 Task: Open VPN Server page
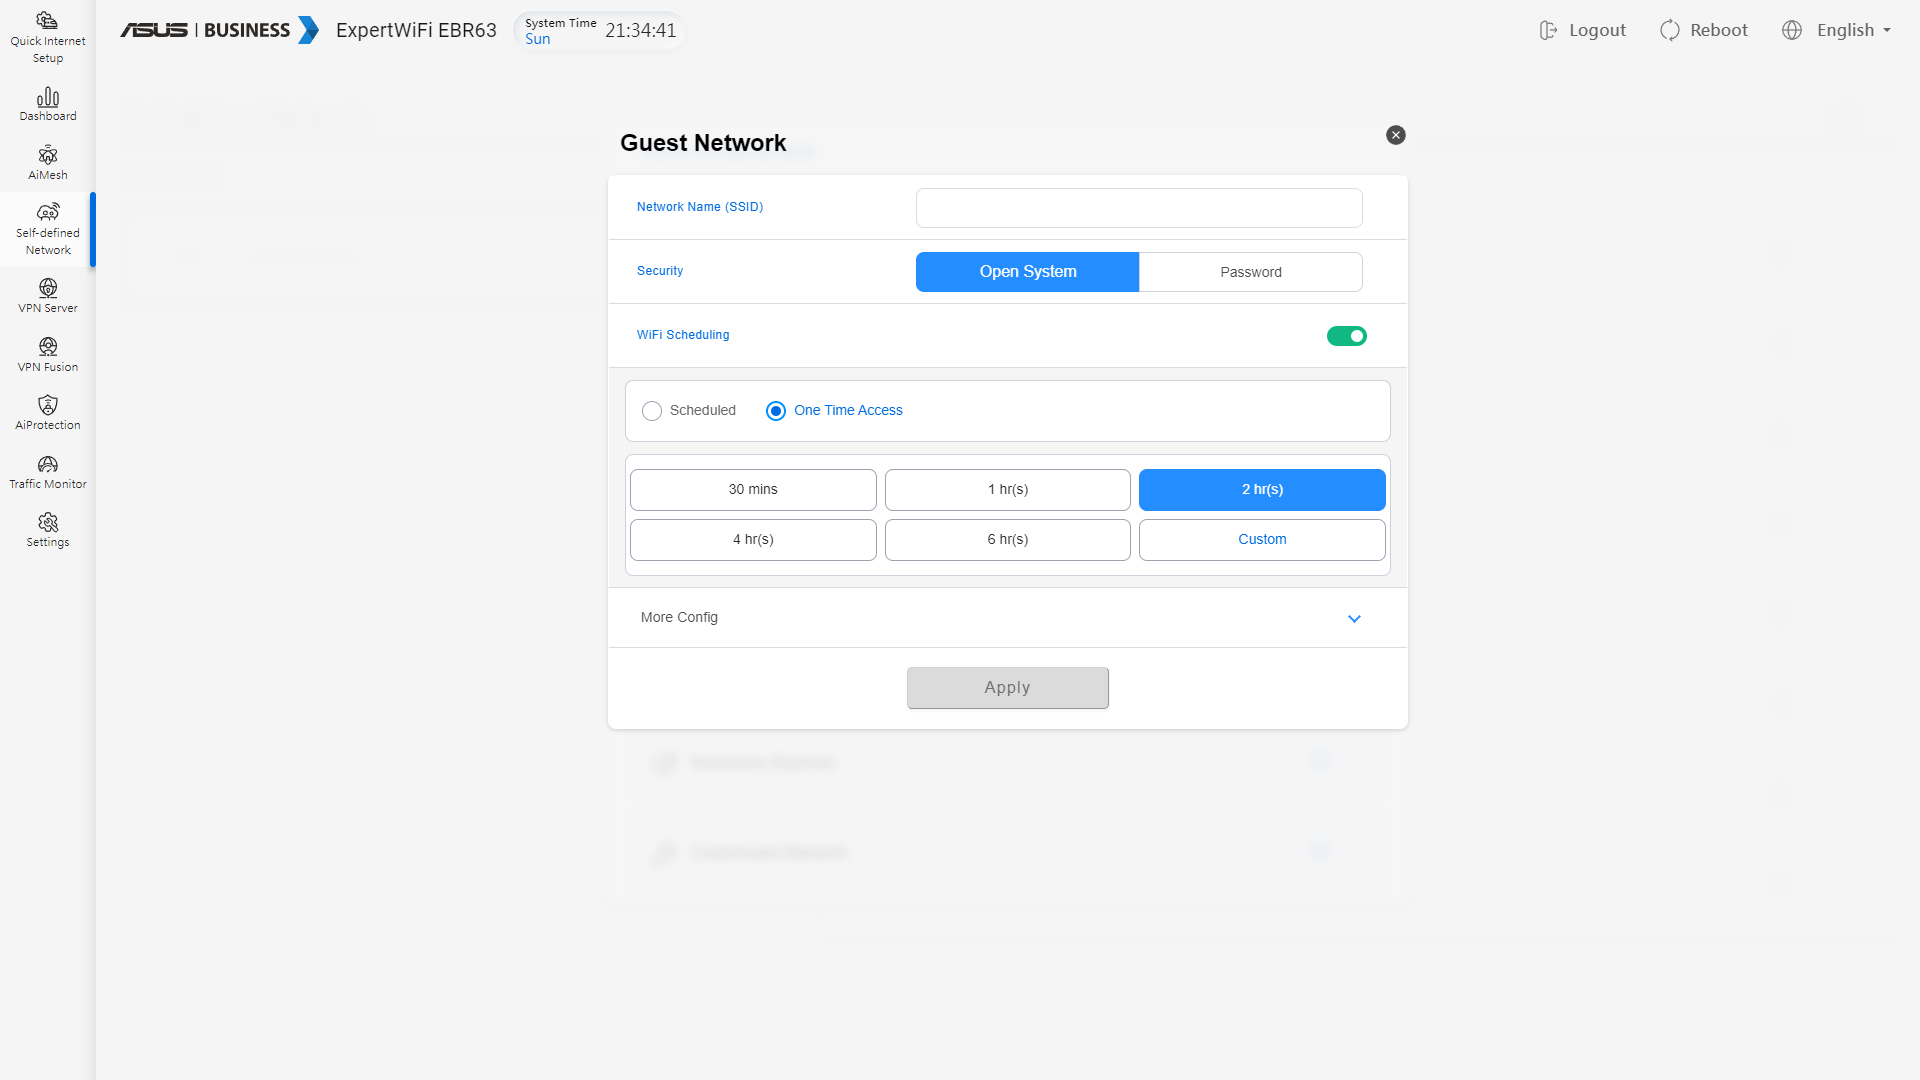point(47,296)
